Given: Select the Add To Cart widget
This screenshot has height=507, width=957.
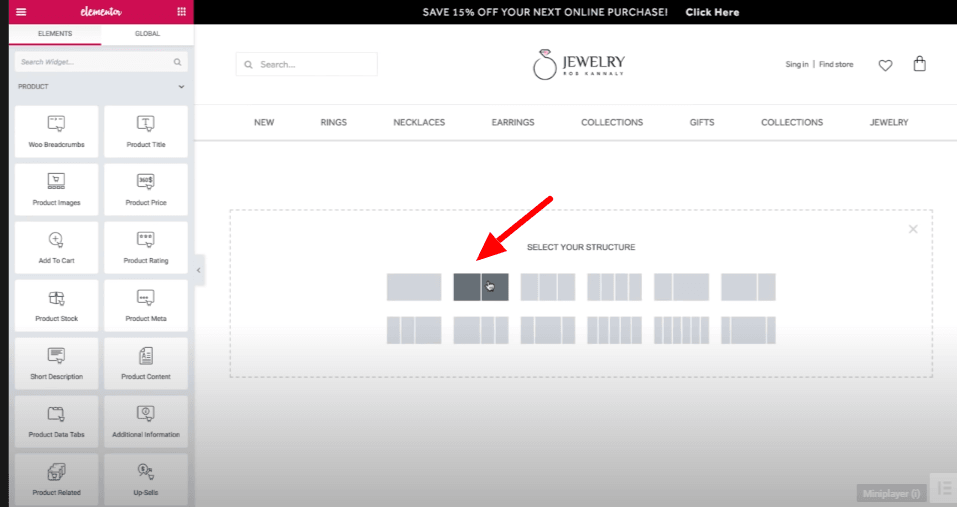Looking at the screenshot, I should (56, 247).
